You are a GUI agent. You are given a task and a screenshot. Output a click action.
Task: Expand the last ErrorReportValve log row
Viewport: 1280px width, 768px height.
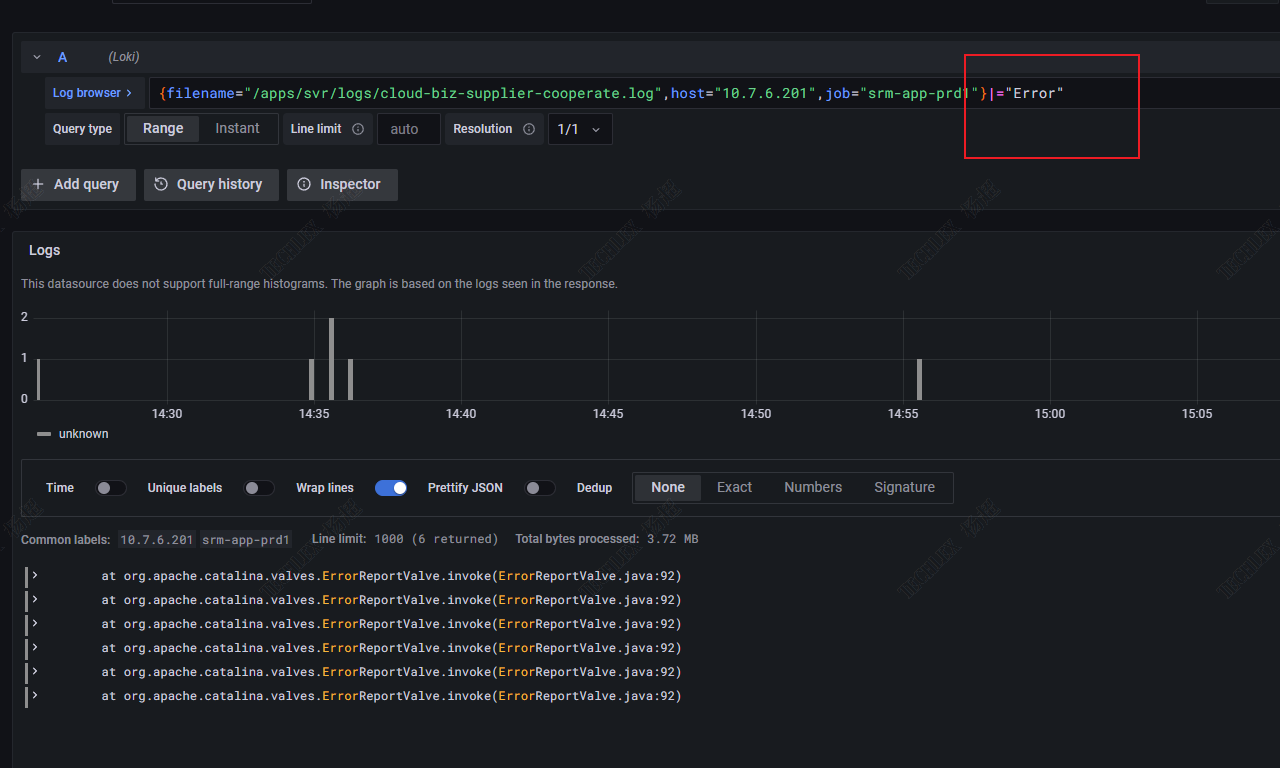coord(35,695)
